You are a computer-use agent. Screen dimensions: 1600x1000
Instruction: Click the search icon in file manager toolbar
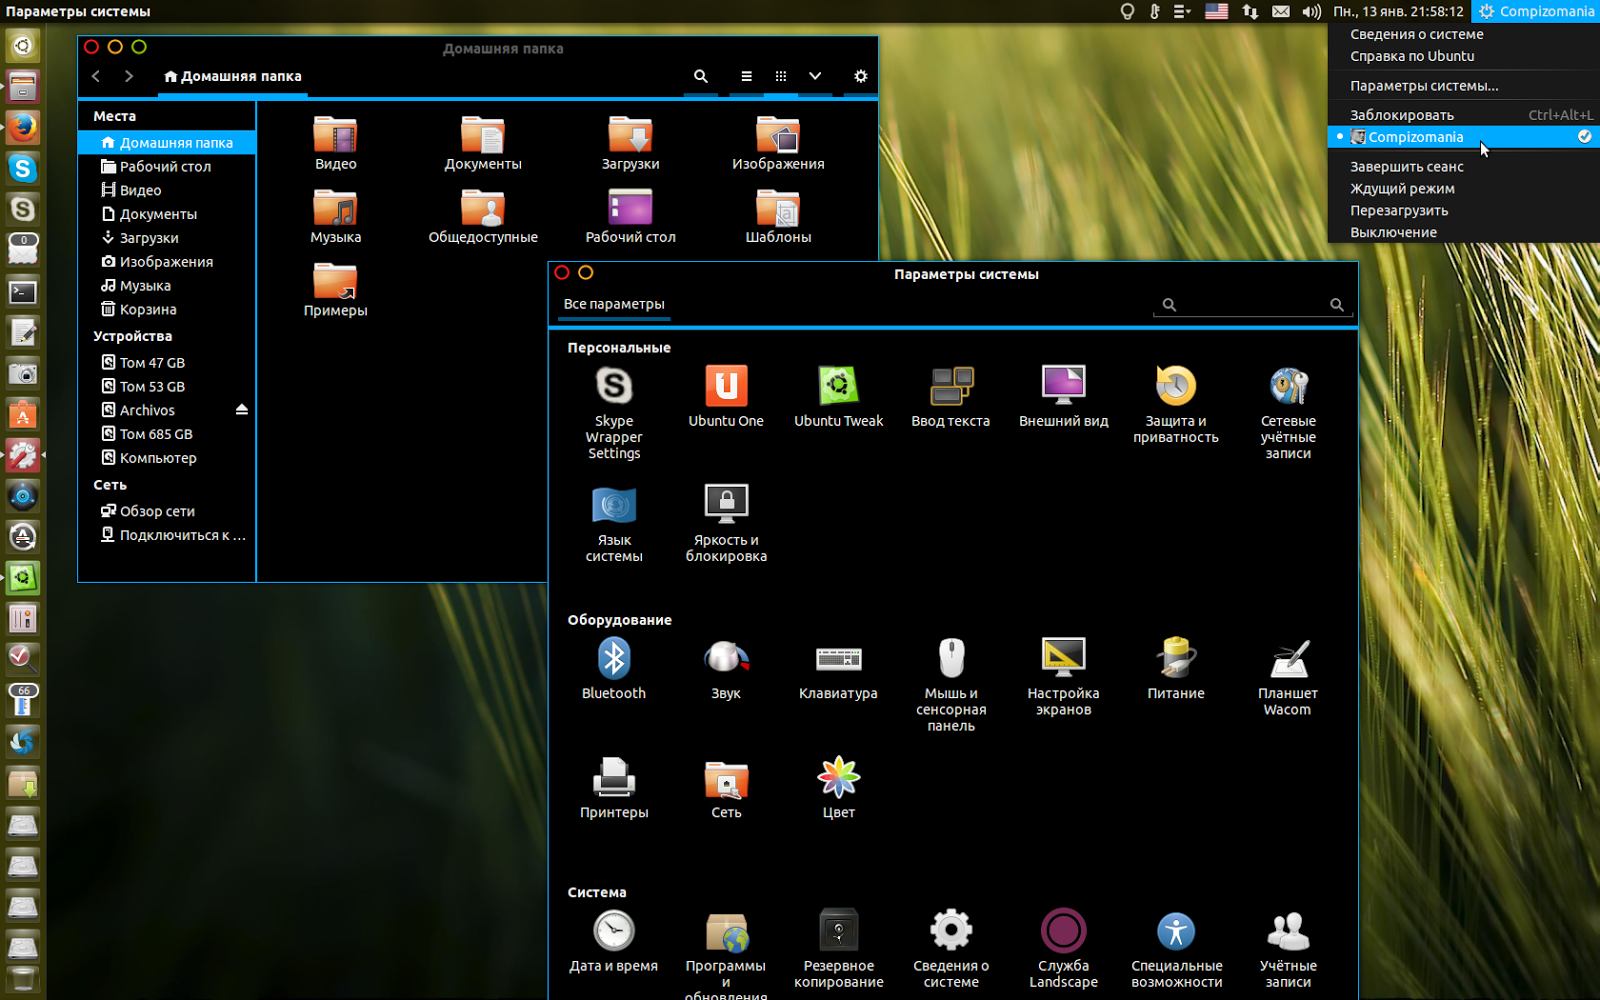(x=701, y=76)
